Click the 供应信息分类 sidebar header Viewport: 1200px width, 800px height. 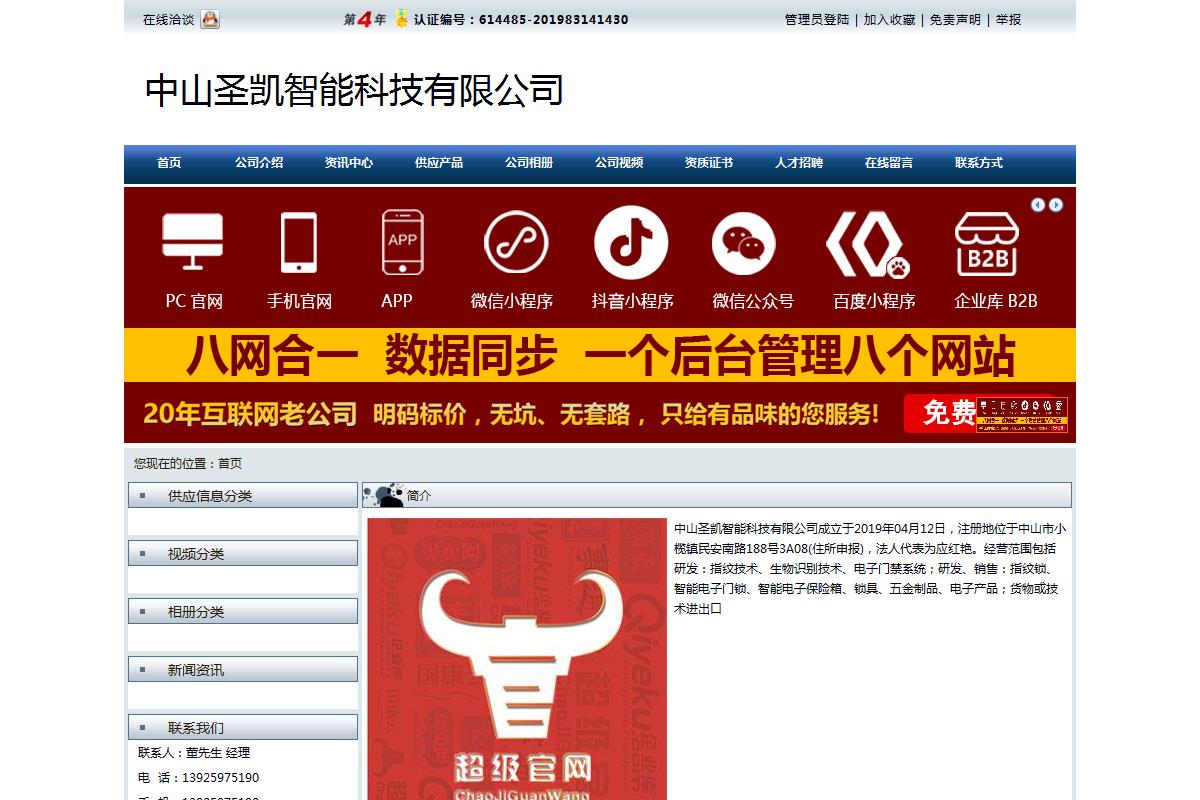[x=243, y=496]
